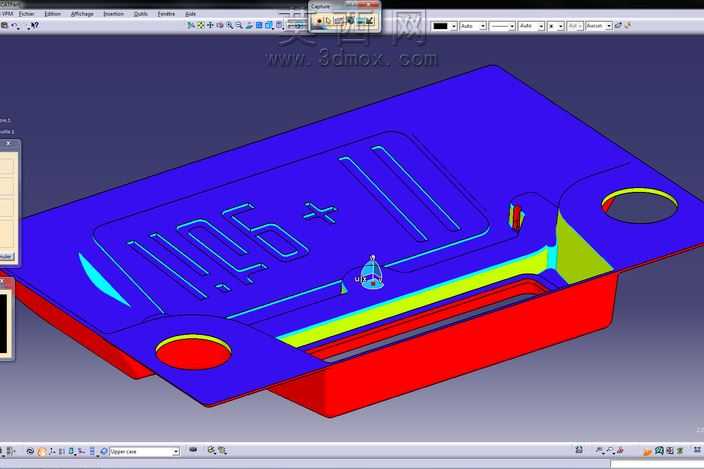Click the orange icon in the bottom-right toolbar
Viewport: 704px width, 469px height.
[x=647, y=451]
